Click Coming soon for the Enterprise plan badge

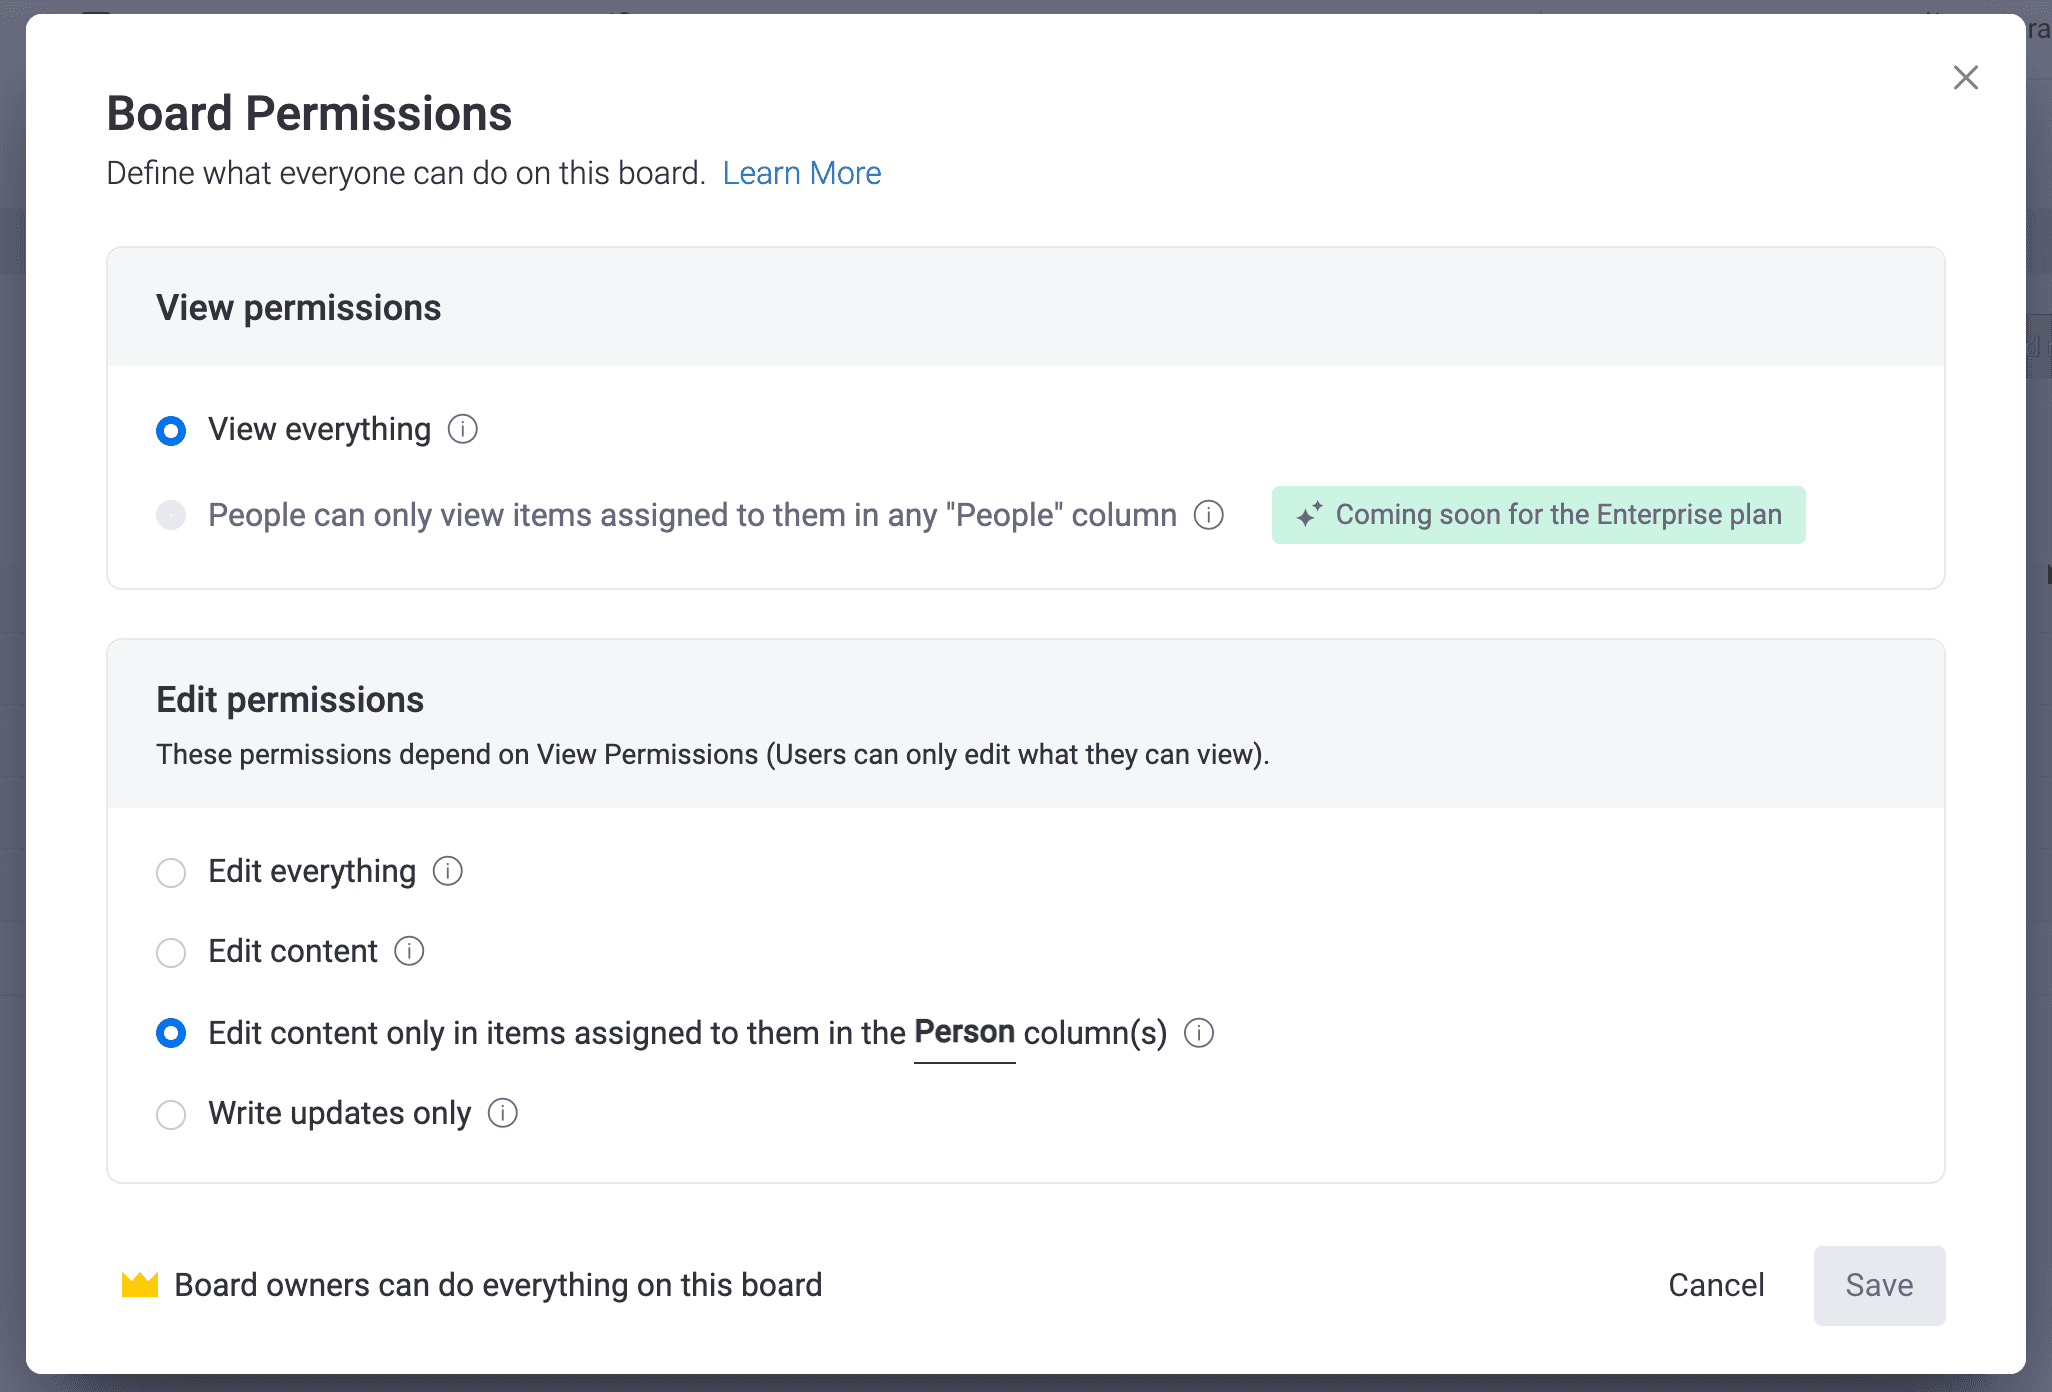click(x=1539, y=515)
